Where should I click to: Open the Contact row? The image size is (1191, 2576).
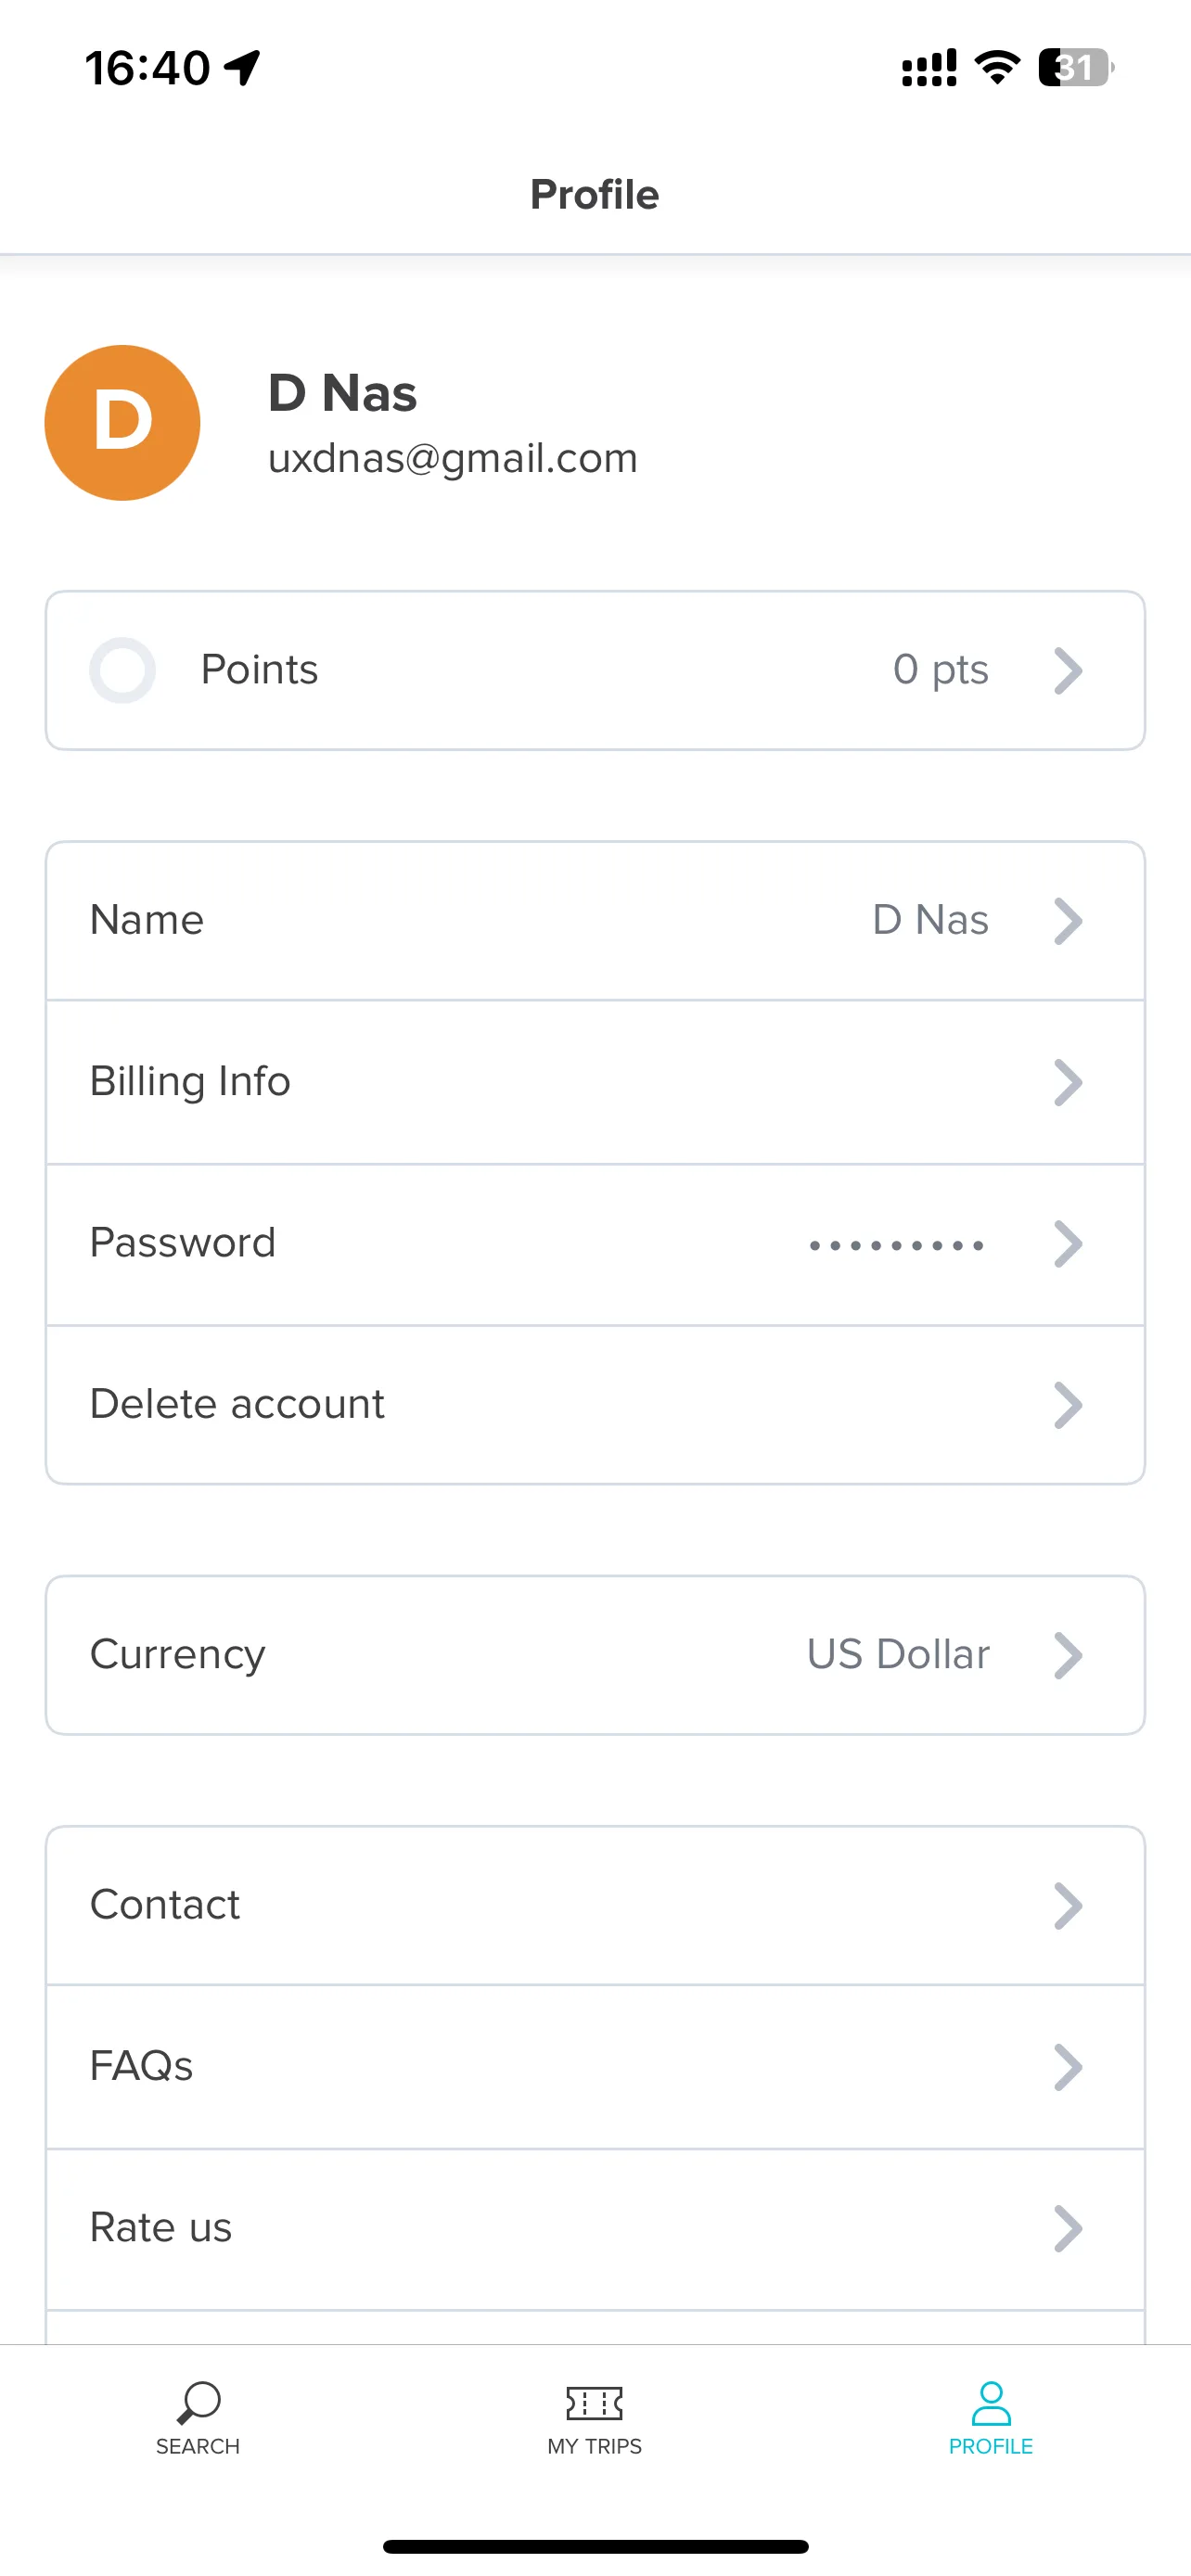tap(595, 1906)
